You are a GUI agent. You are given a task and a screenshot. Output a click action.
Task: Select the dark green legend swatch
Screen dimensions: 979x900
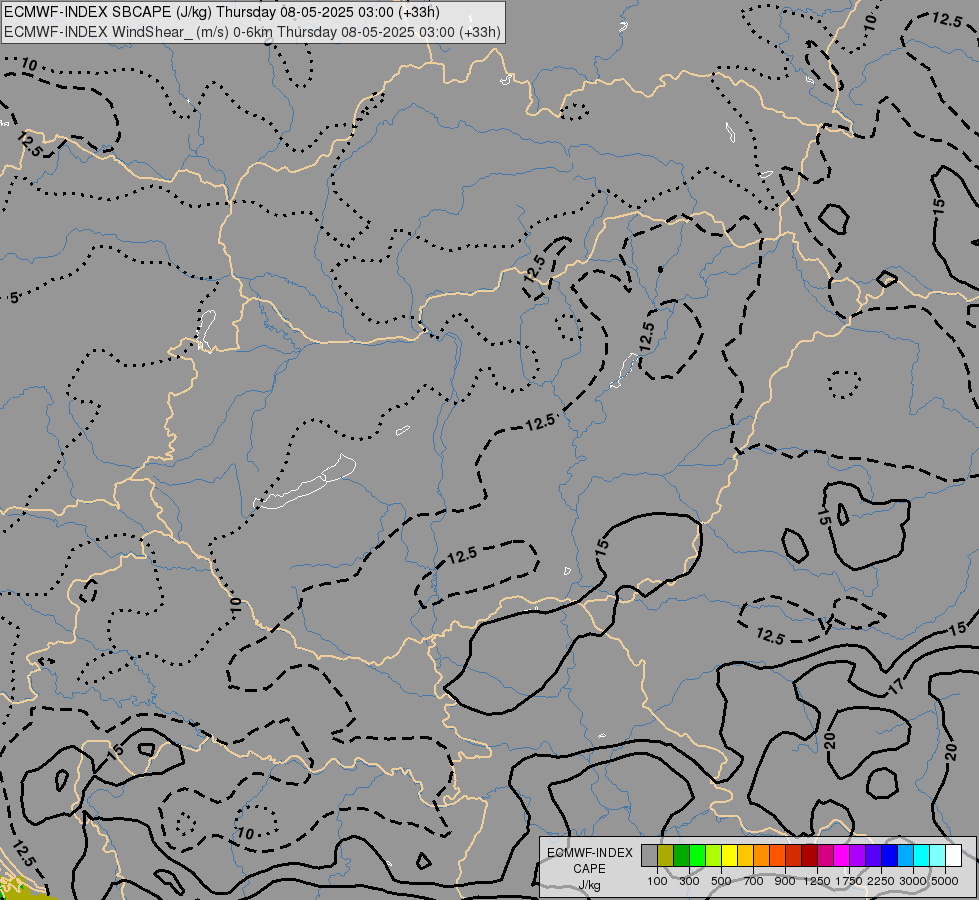pyautogui.click(x=682, y=856)
